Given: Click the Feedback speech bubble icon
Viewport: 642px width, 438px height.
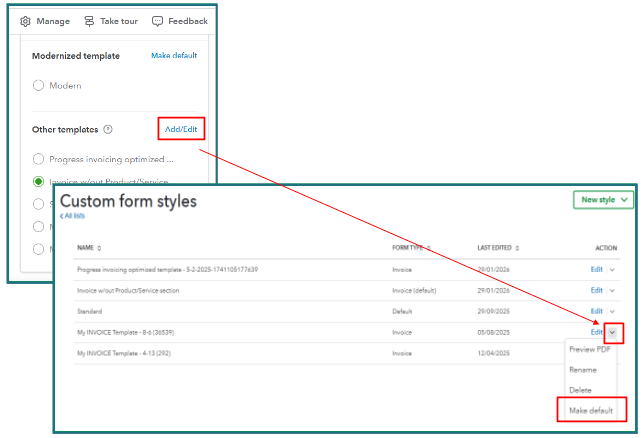Looking at the screenshot, I should pos(157,21).
